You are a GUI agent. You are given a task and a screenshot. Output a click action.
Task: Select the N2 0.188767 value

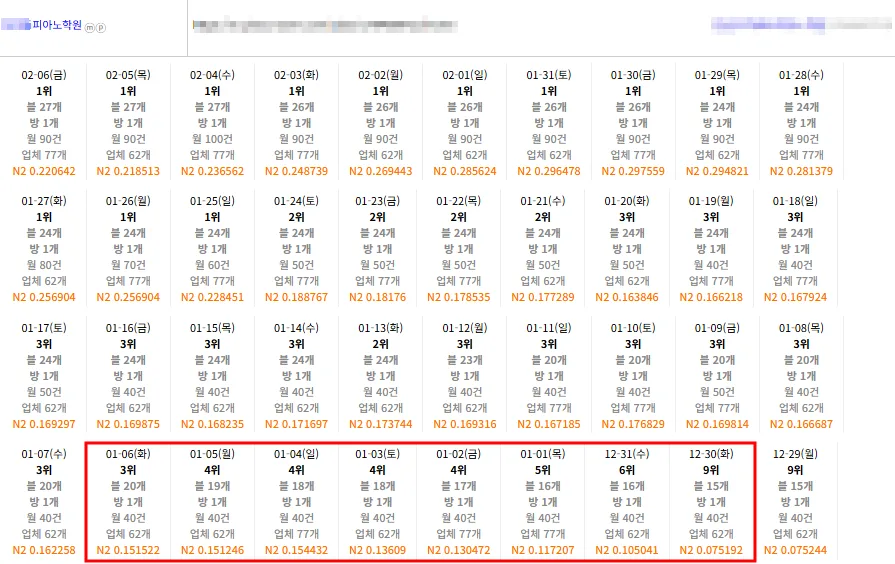[296, 297]
